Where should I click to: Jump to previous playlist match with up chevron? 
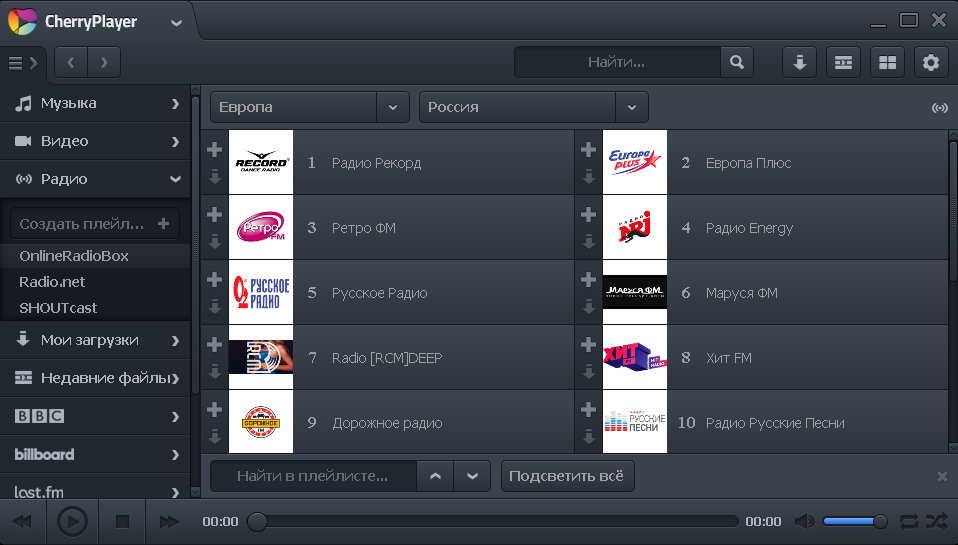pyautogui.click(x=435, y=476)
